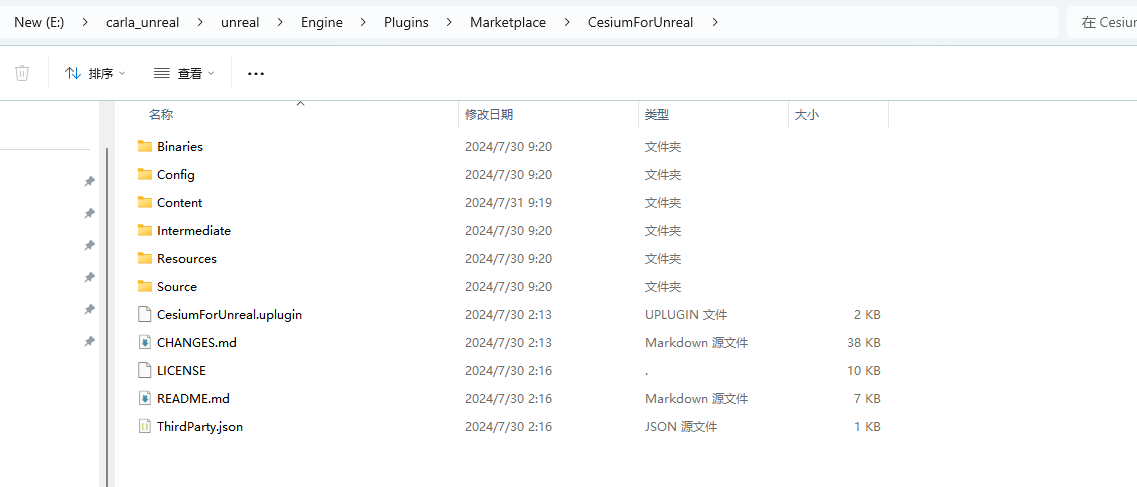Click the Content folder icon
This screenshot has width=1137, height=487.
click(x=145, y=202)
